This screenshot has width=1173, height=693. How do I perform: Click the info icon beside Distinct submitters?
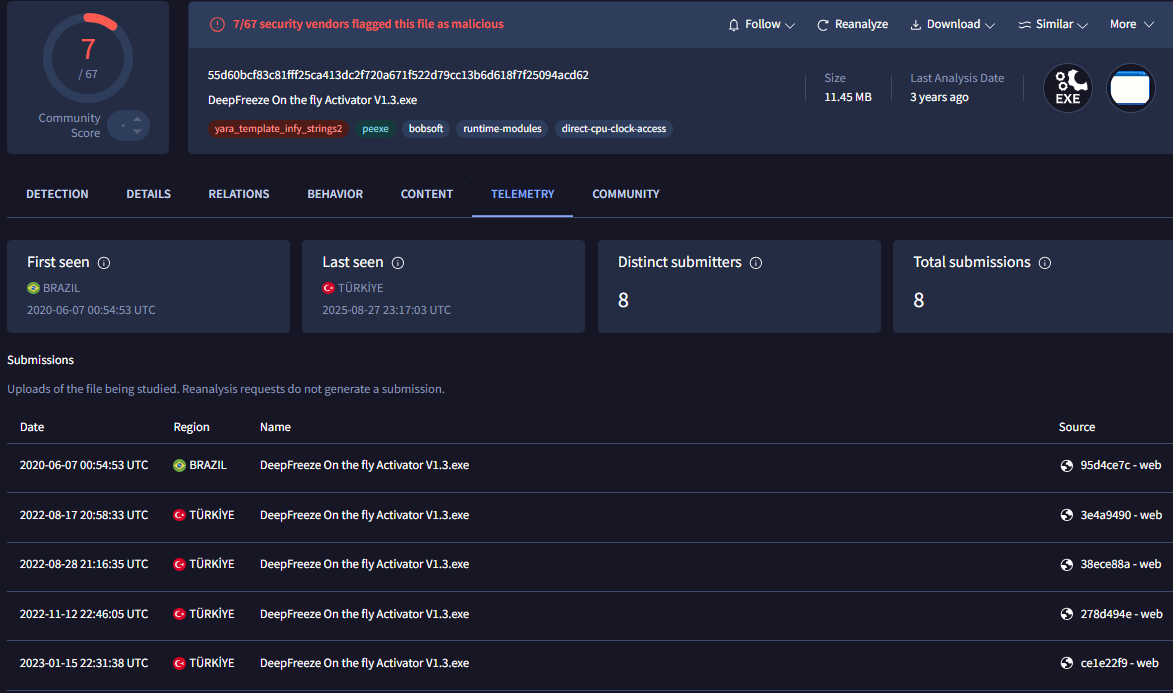tap(756, 263)
